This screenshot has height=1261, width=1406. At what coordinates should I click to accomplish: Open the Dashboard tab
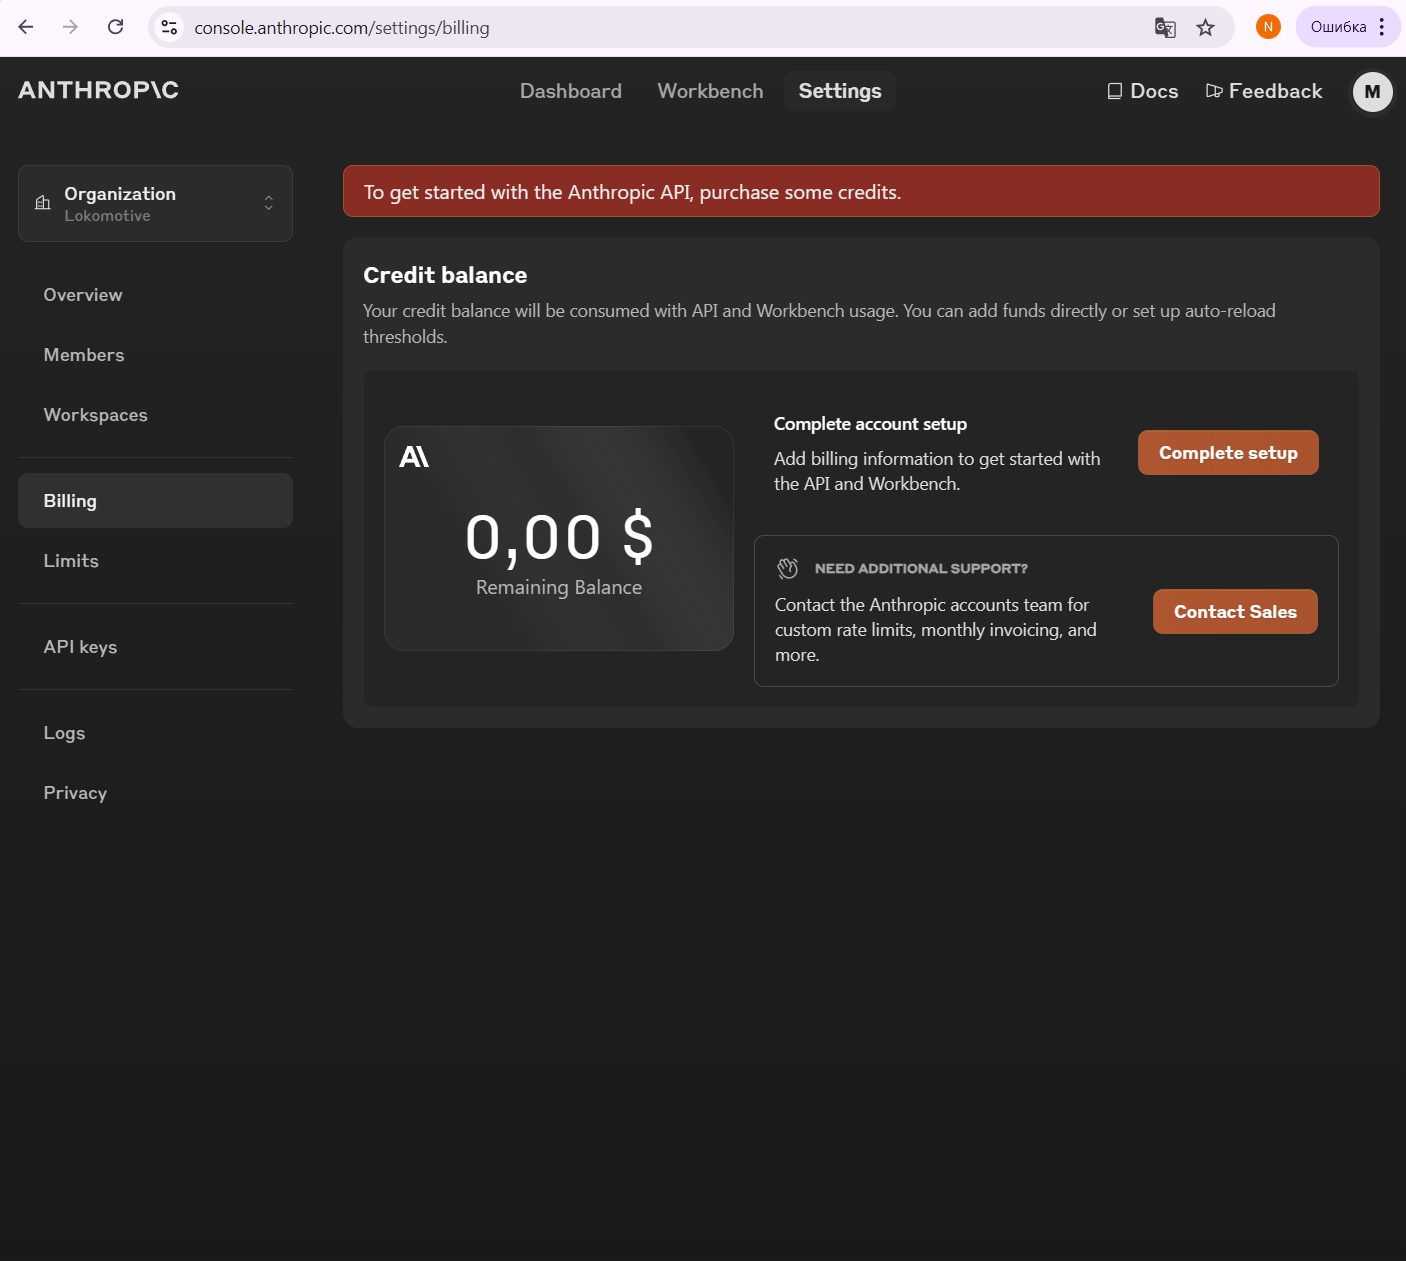tap(571, 91)
